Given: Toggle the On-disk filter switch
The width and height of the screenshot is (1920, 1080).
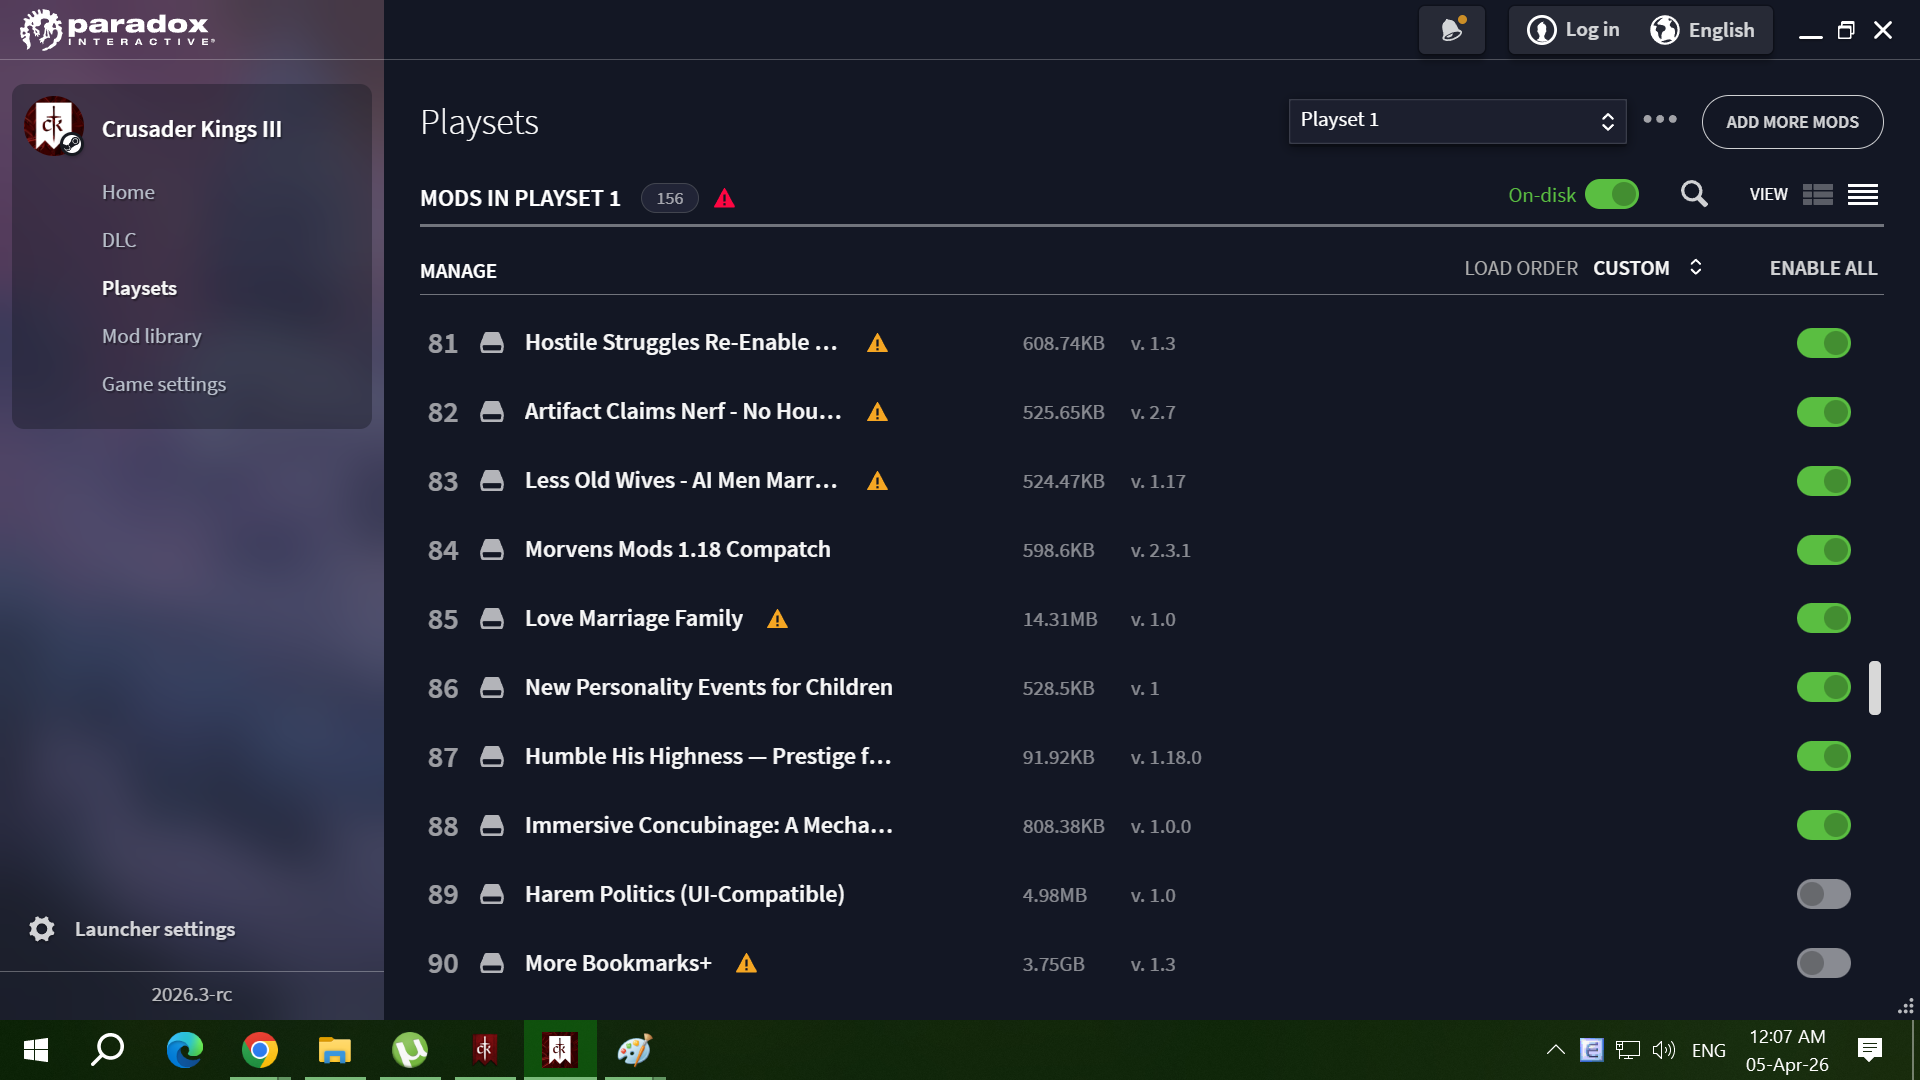Looking at the screenshot, I should (x=1612, y=194).
